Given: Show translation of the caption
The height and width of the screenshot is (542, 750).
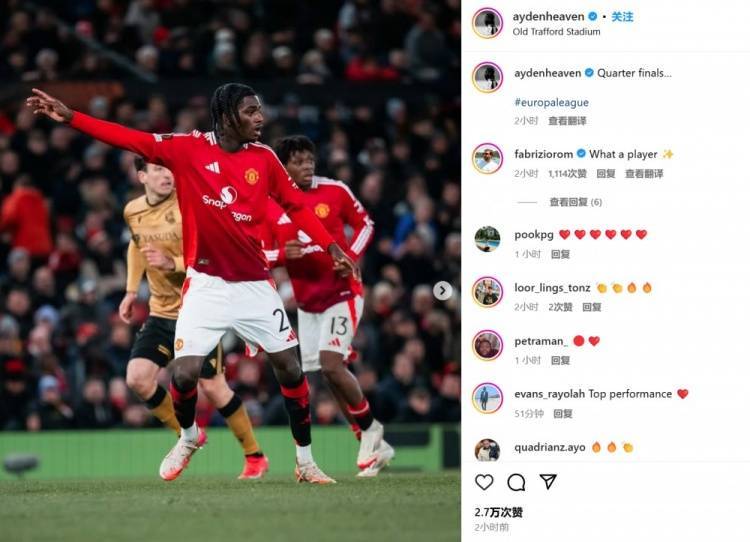Looking at the screenshot, I should click(567, 121).
